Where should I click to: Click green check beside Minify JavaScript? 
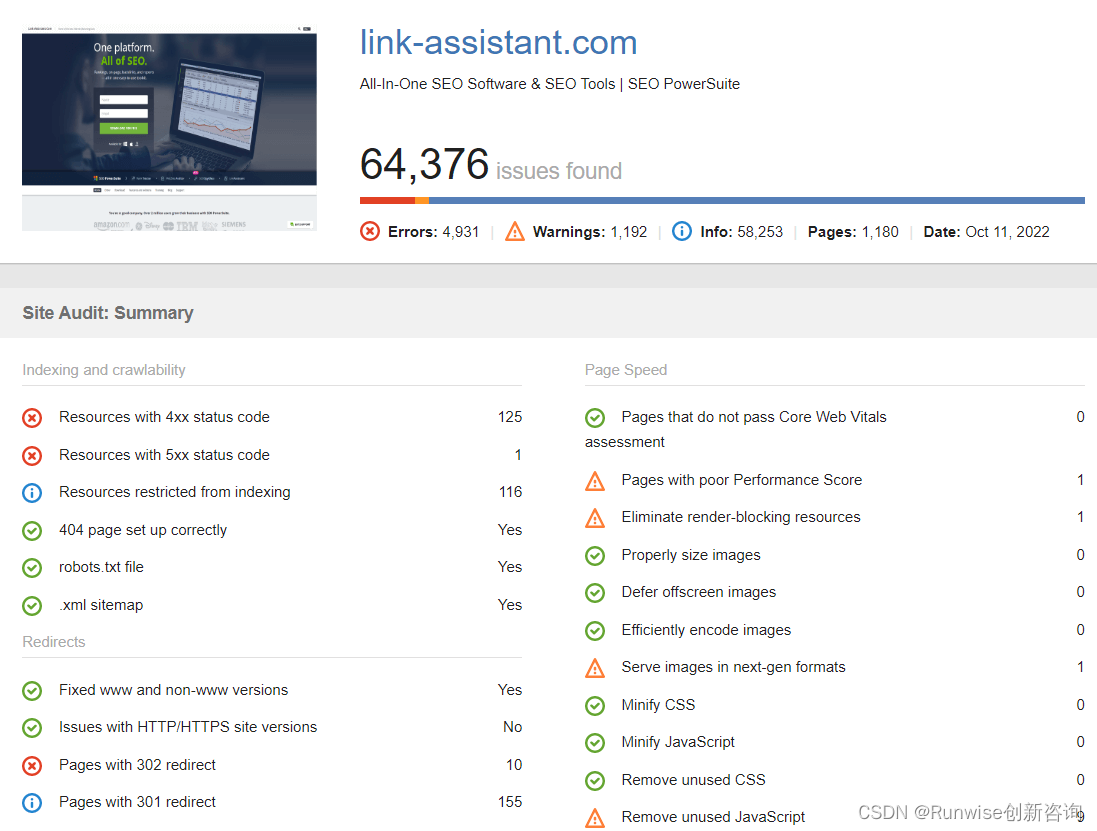pos(595,743)
